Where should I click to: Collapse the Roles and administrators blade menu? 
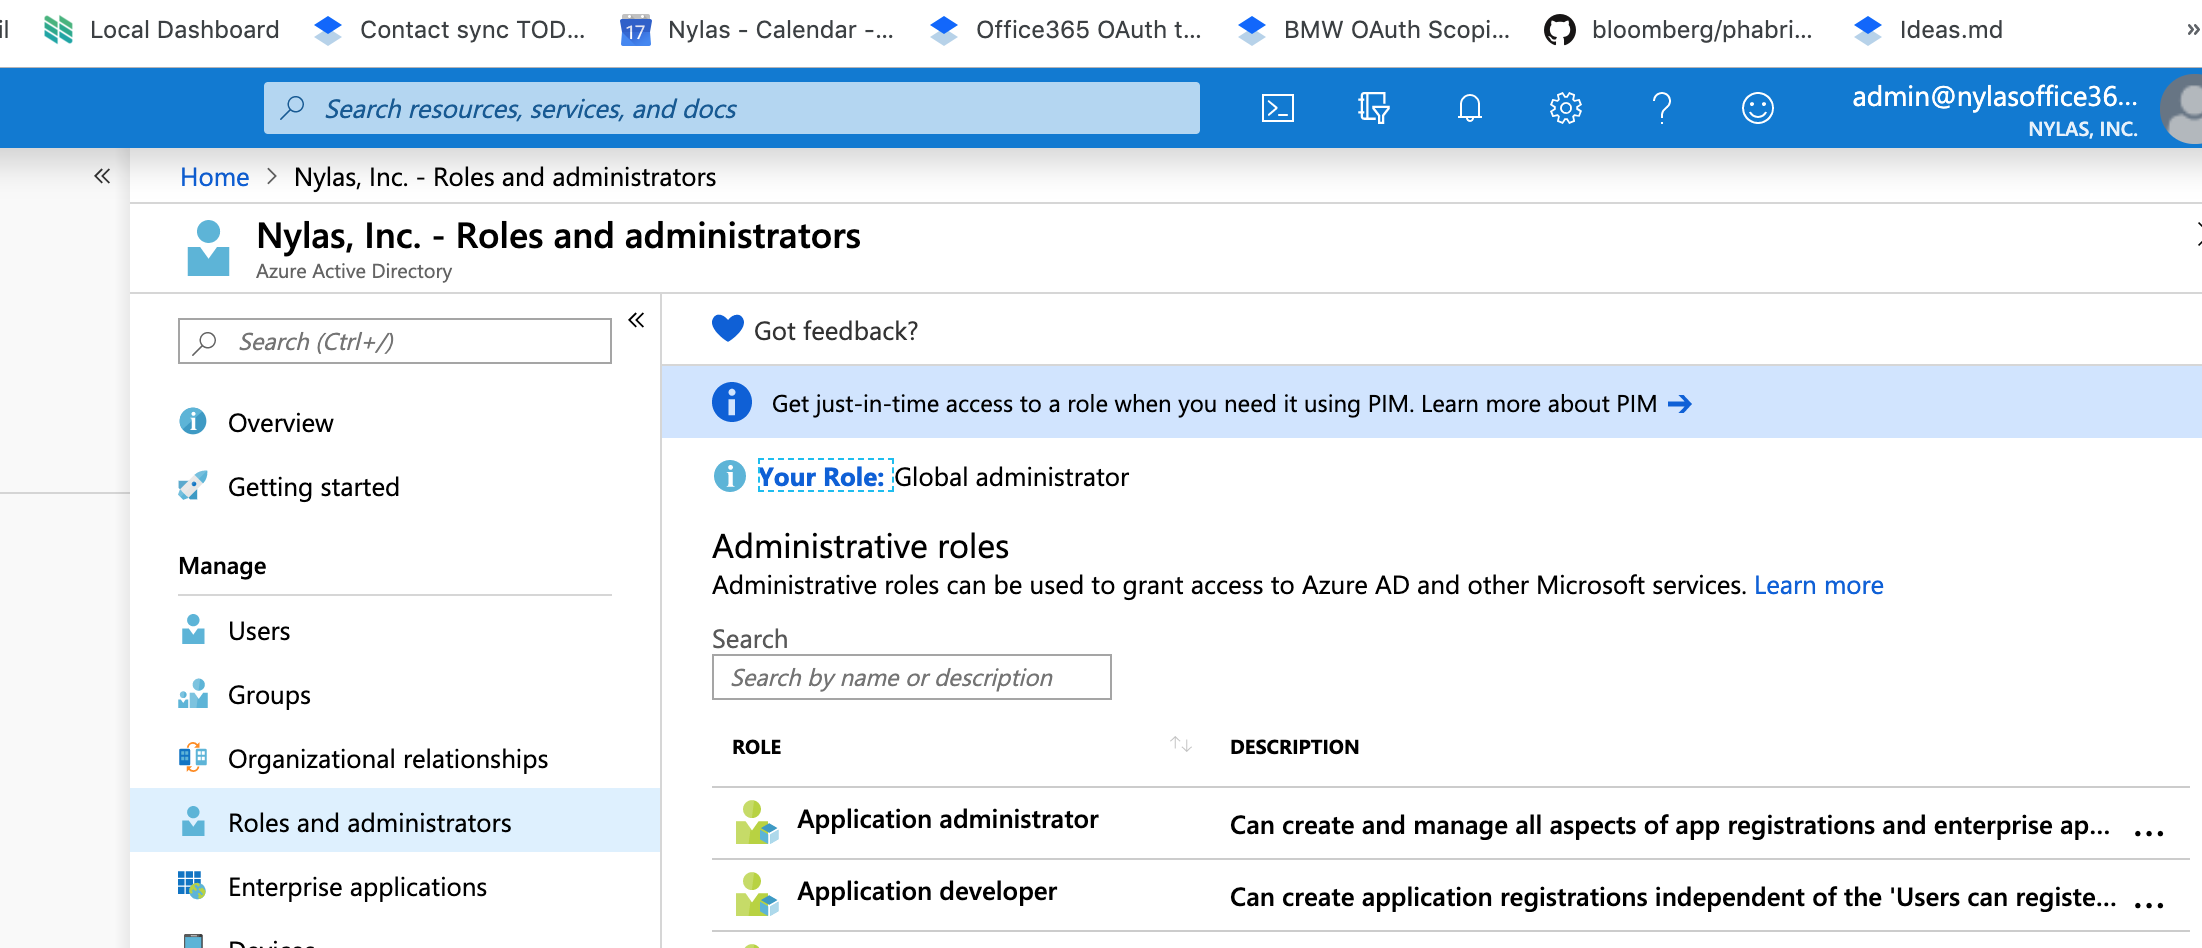coord(637,319)
